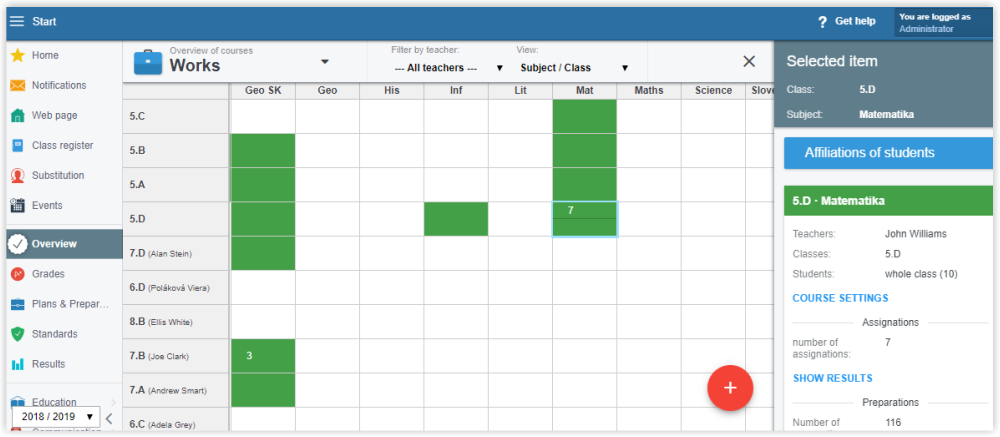Click the Web page house icon
Screen dimensions: 1000x437
pyautogui.click(x=18, y=115)
